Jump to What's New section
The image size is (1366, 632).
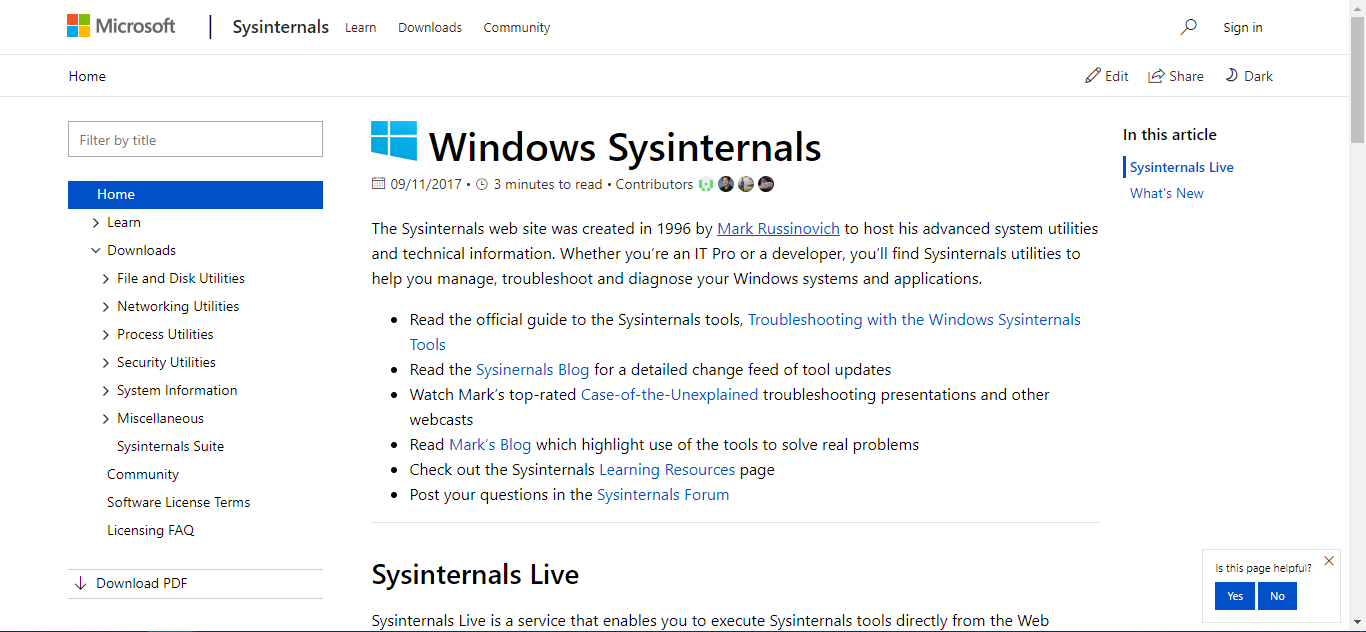coord(1167,194)
